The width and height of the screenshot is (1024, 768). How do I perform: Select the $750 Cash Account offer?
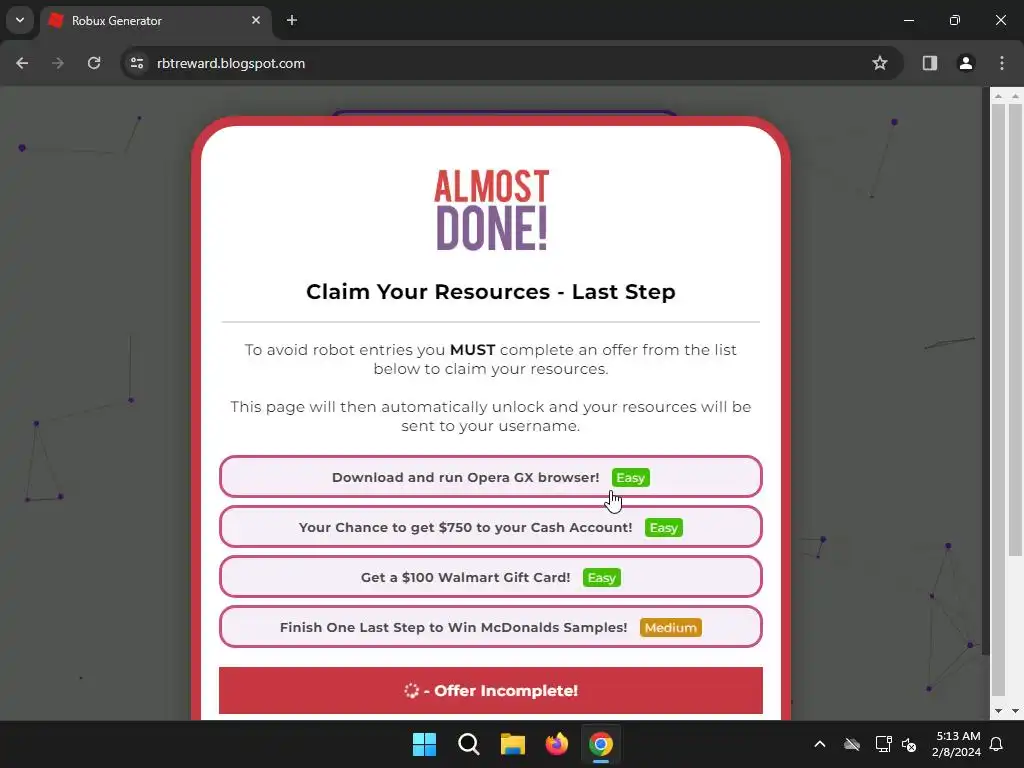(491, 527)
